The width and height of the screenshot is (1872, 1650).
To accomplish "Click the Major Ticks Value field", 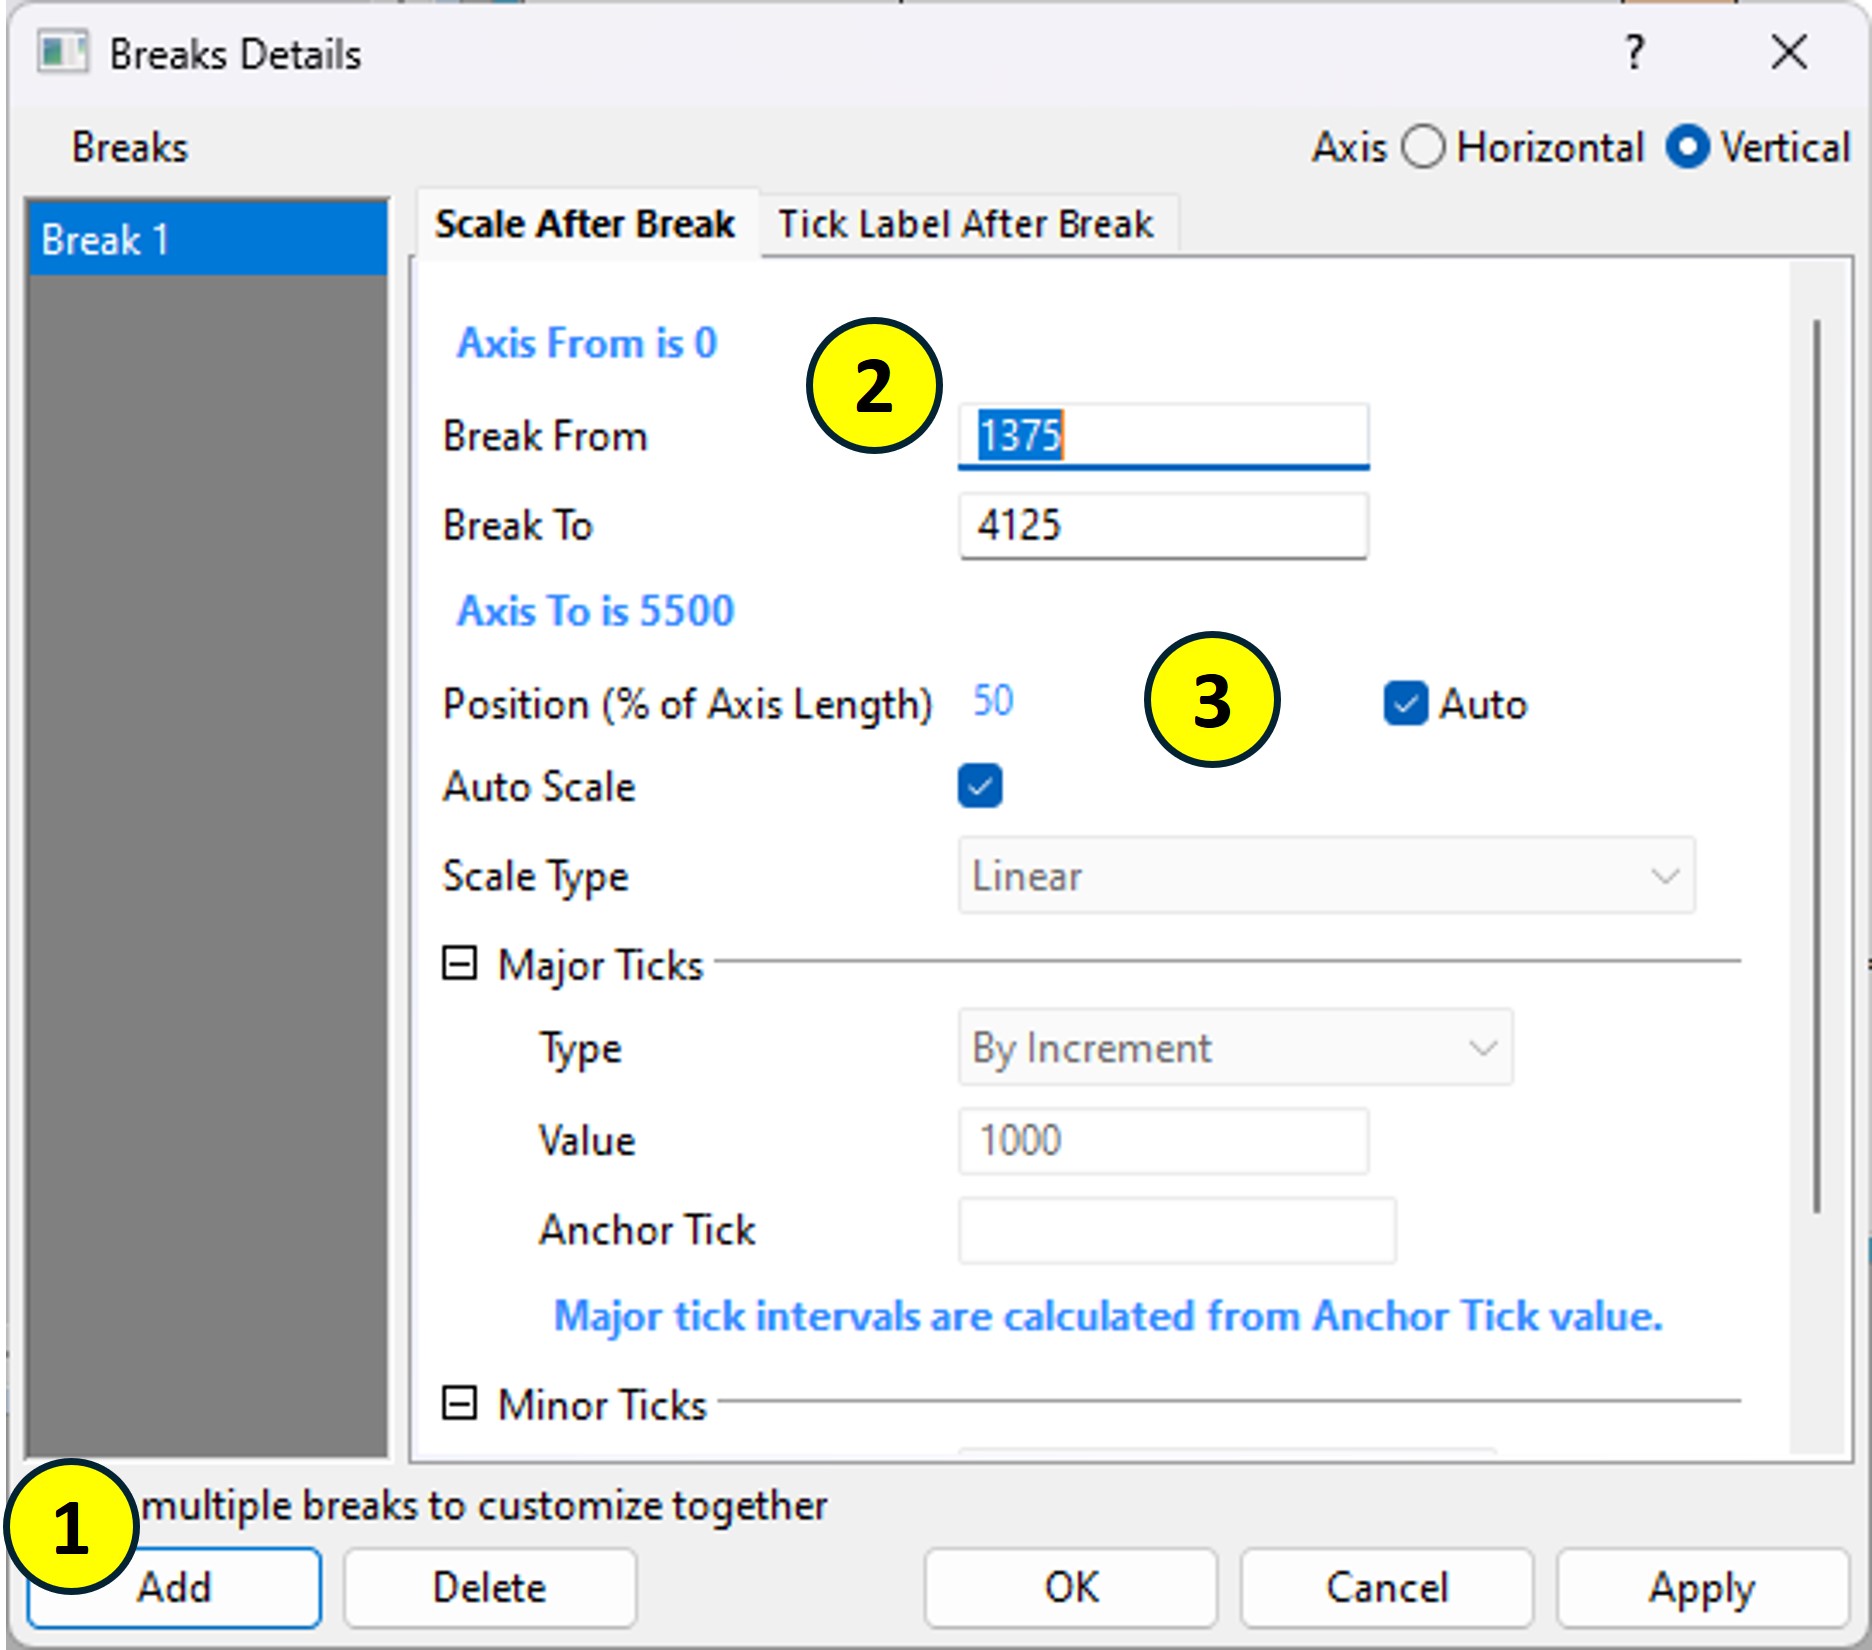I will coord(1163,1140).
